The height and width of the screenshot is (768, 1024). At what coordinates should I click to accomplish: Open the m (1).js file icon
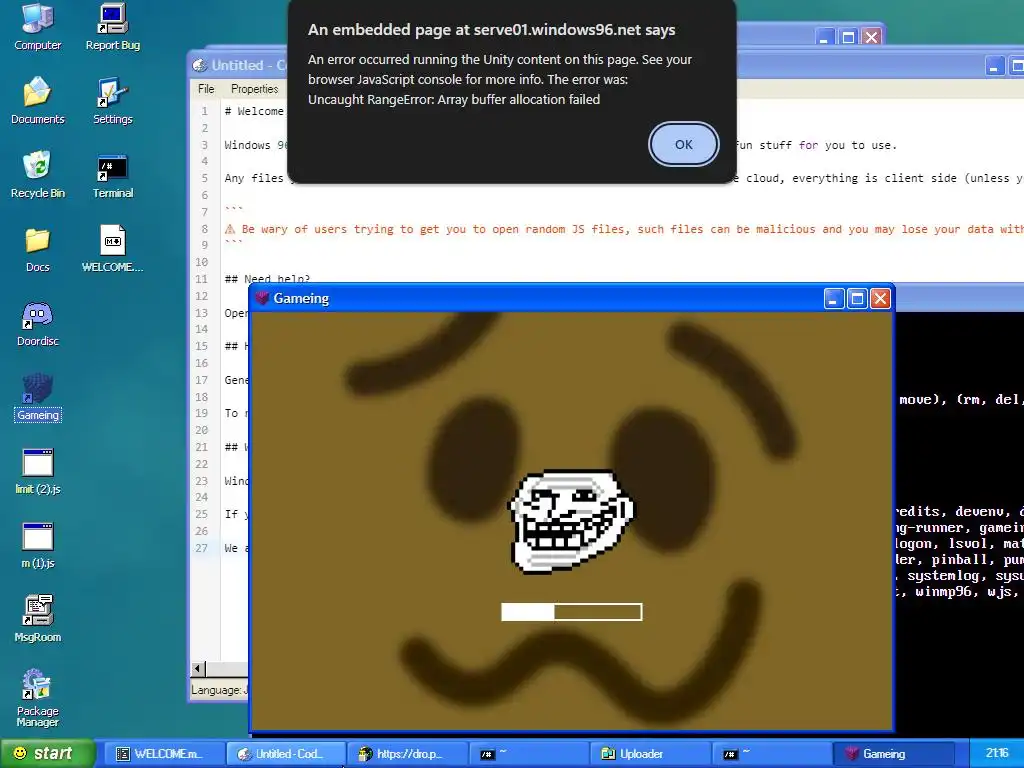(37, 545)
